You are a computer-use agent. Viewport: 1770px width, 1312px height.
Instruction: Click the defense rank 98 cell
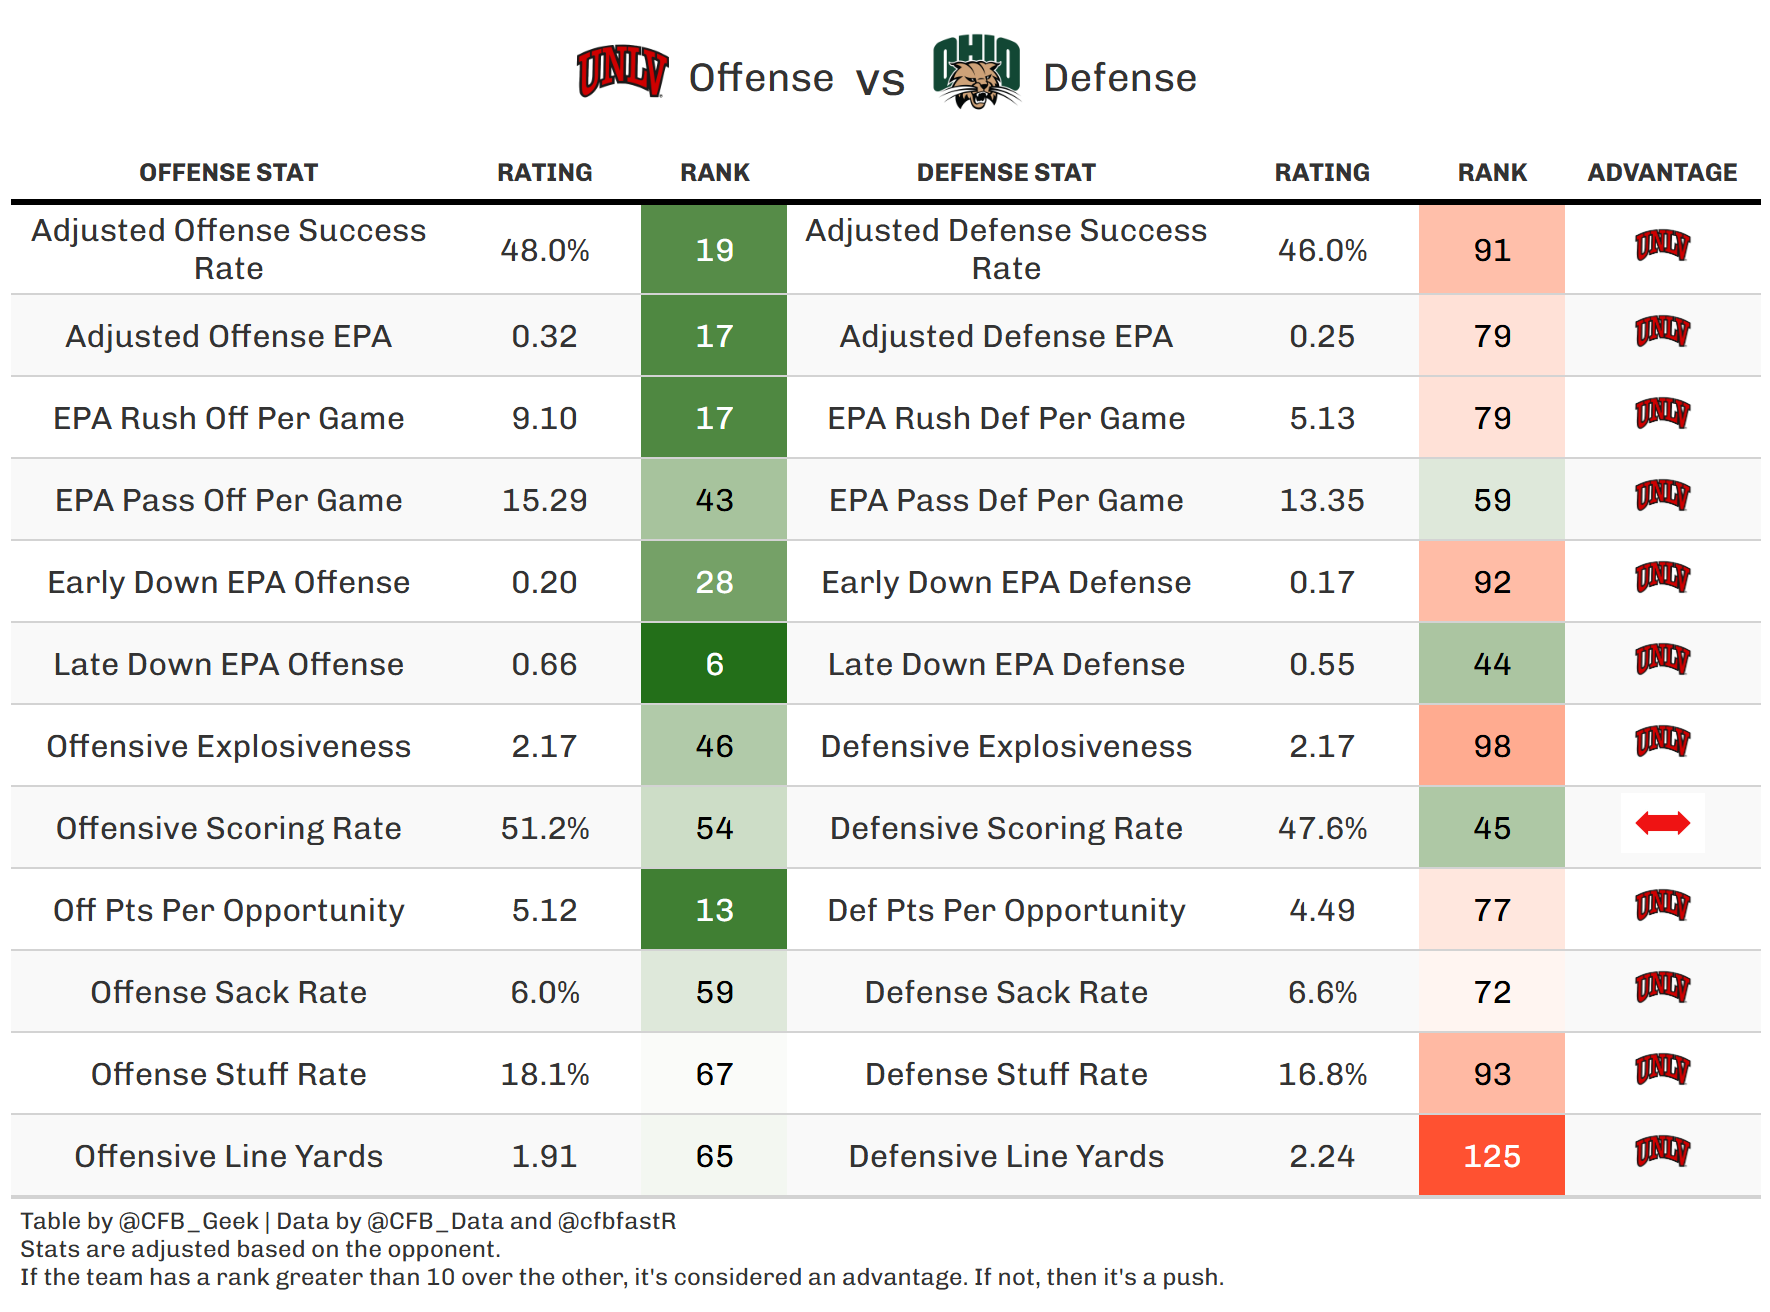point(1491,746)
